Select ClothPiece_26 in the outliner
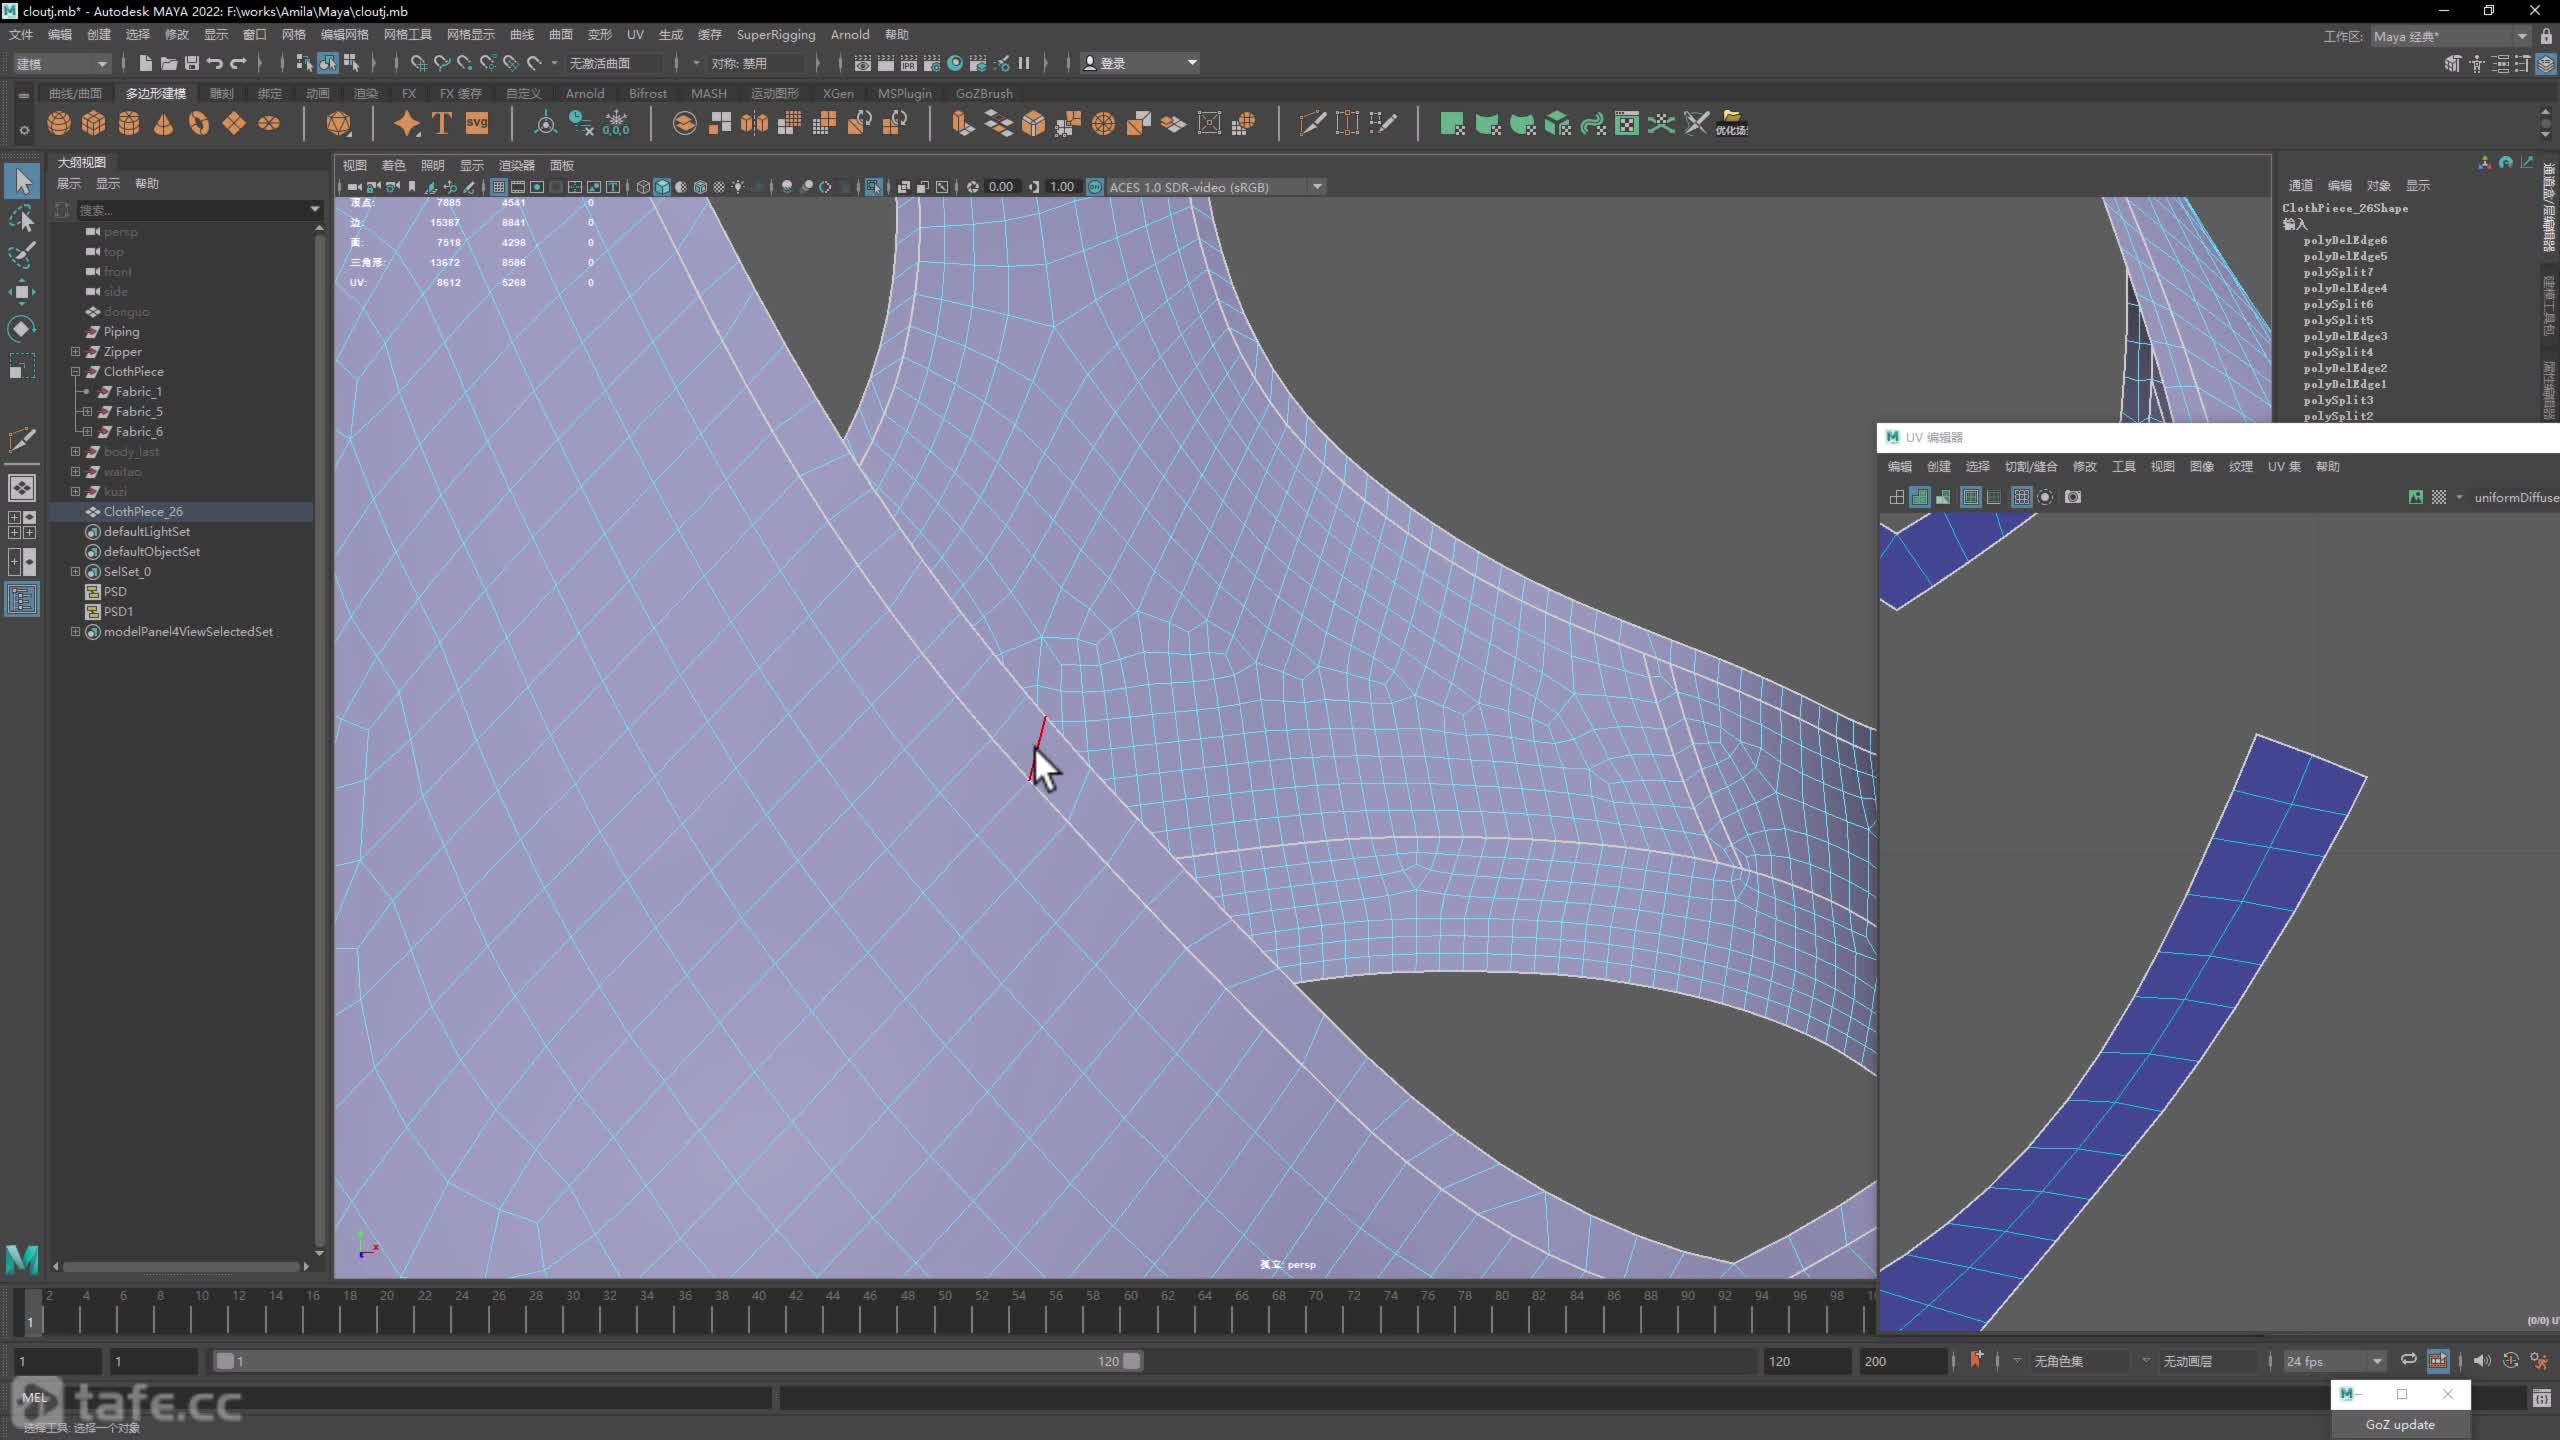The width and height of the screenshot is (2560, 1440). click(143, 511)
